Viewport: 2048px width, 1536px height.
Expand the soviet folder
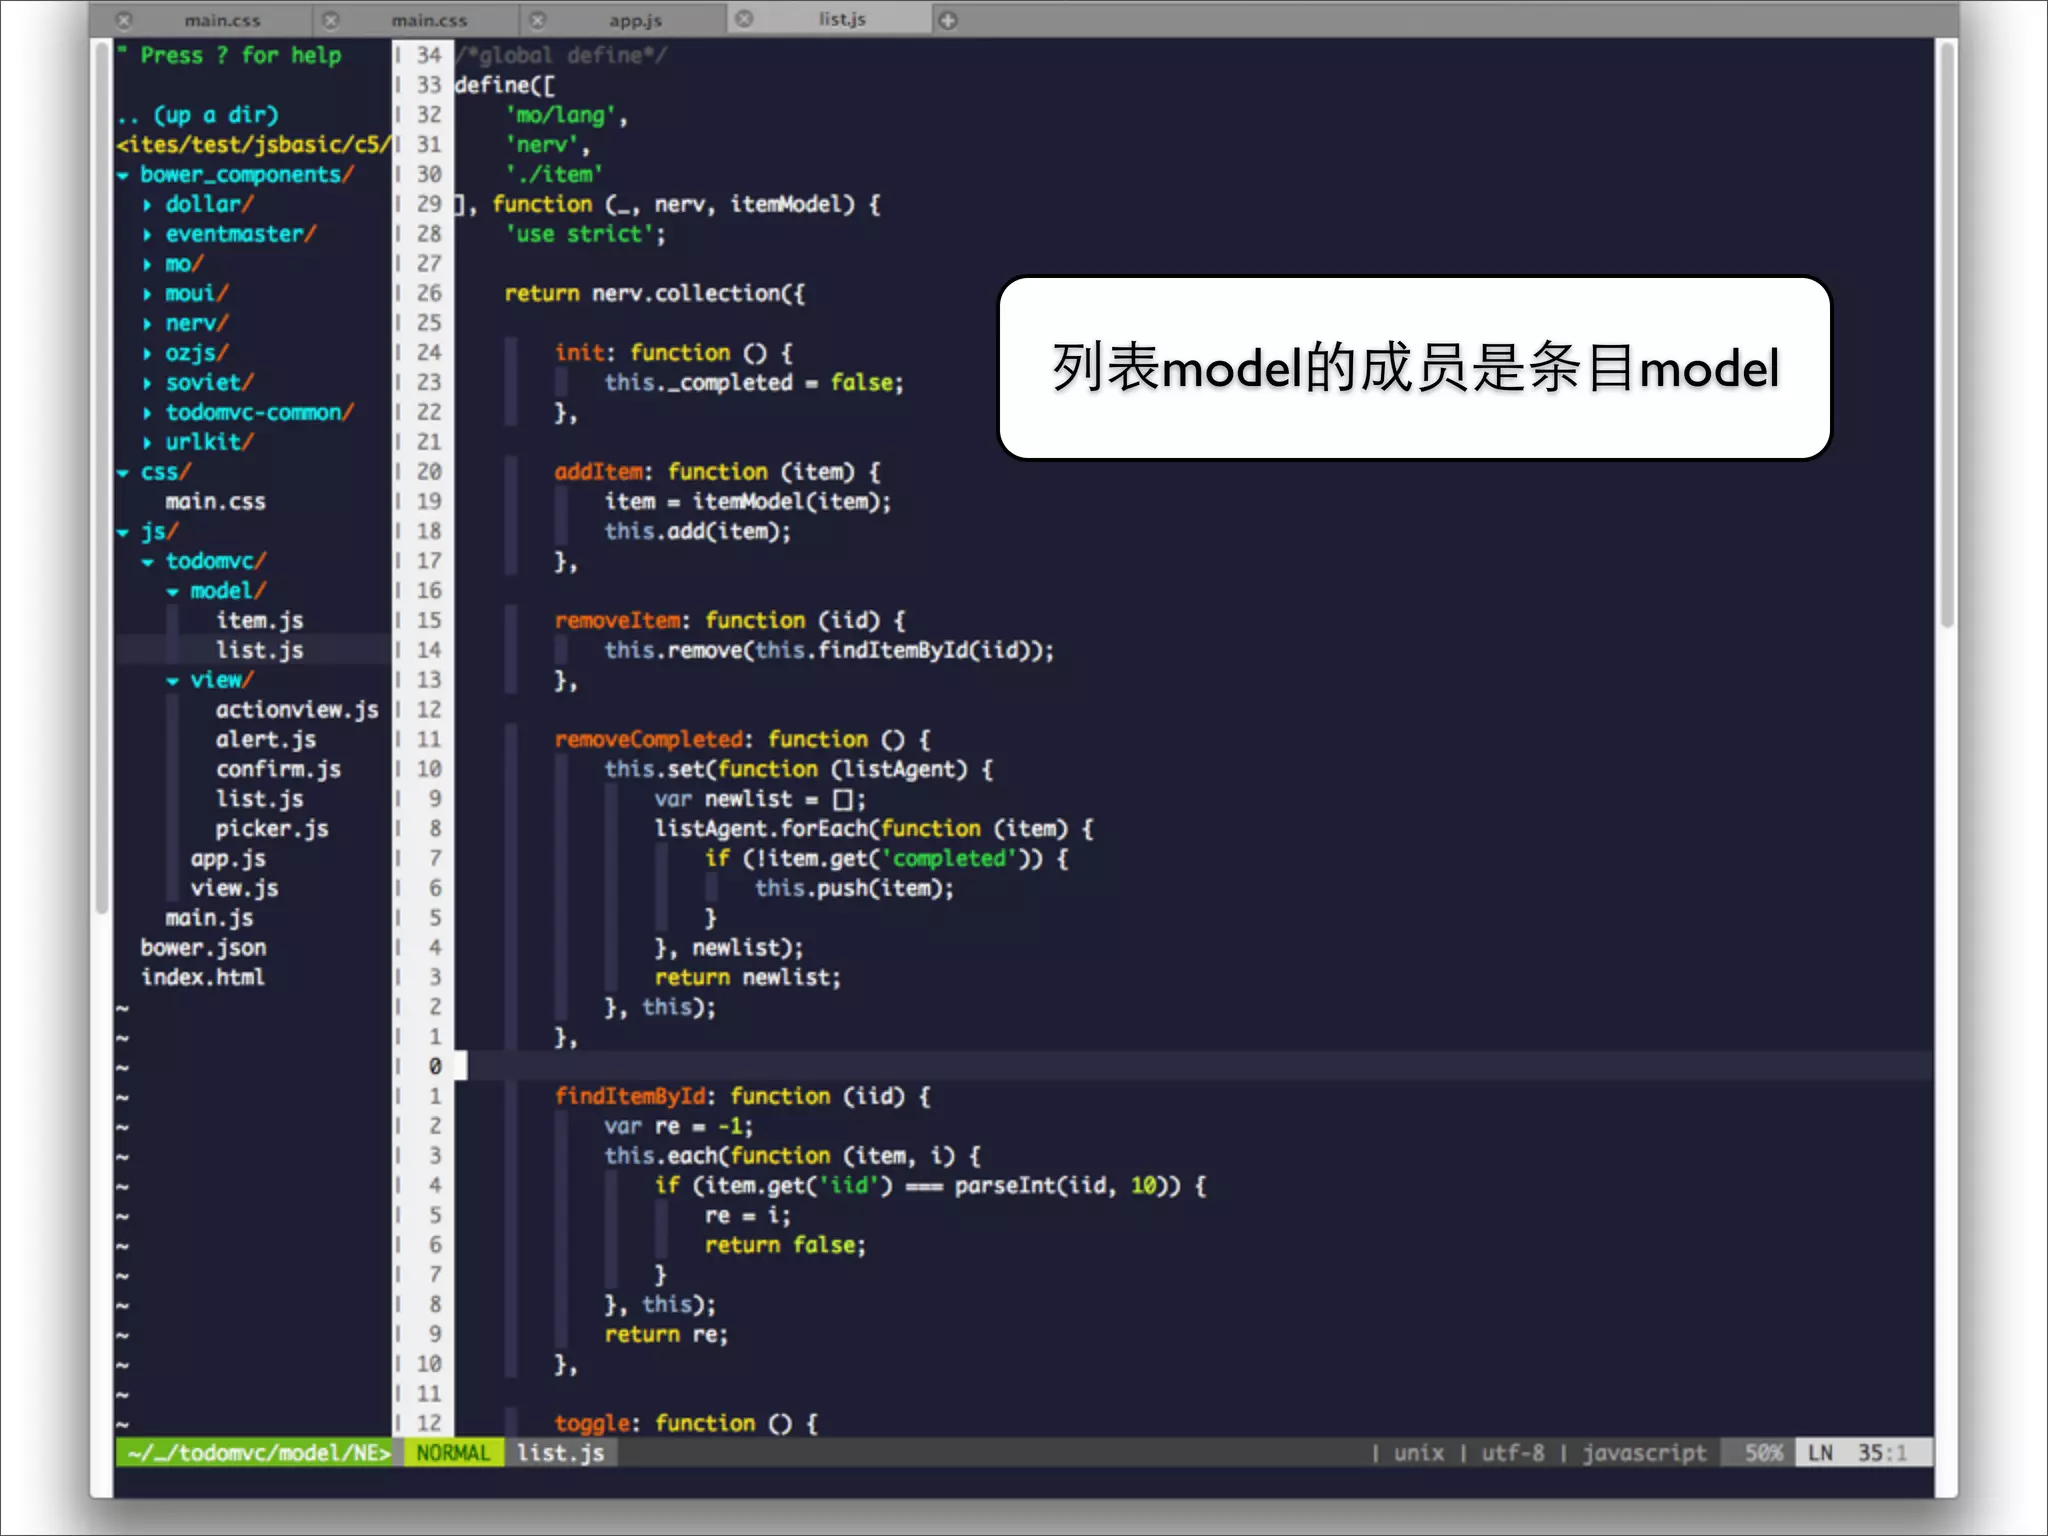coord(148,383)
